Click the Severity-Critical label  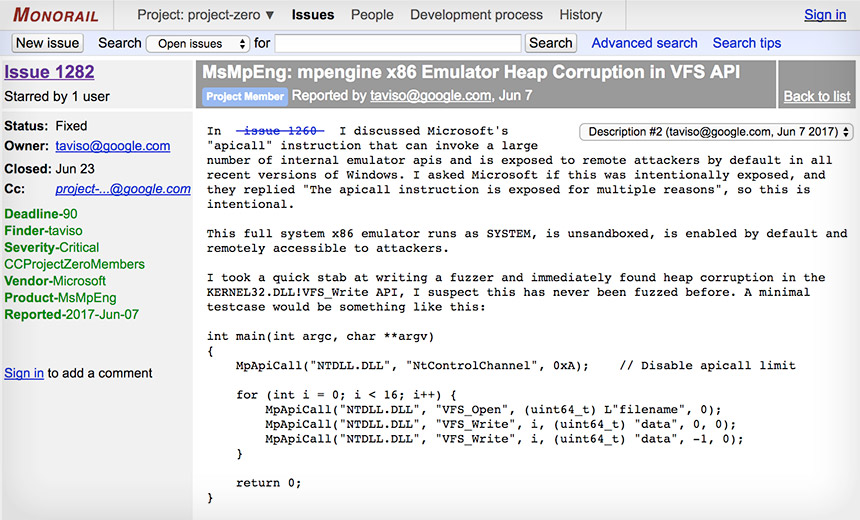pyautogui.click(x=52, y=247)
